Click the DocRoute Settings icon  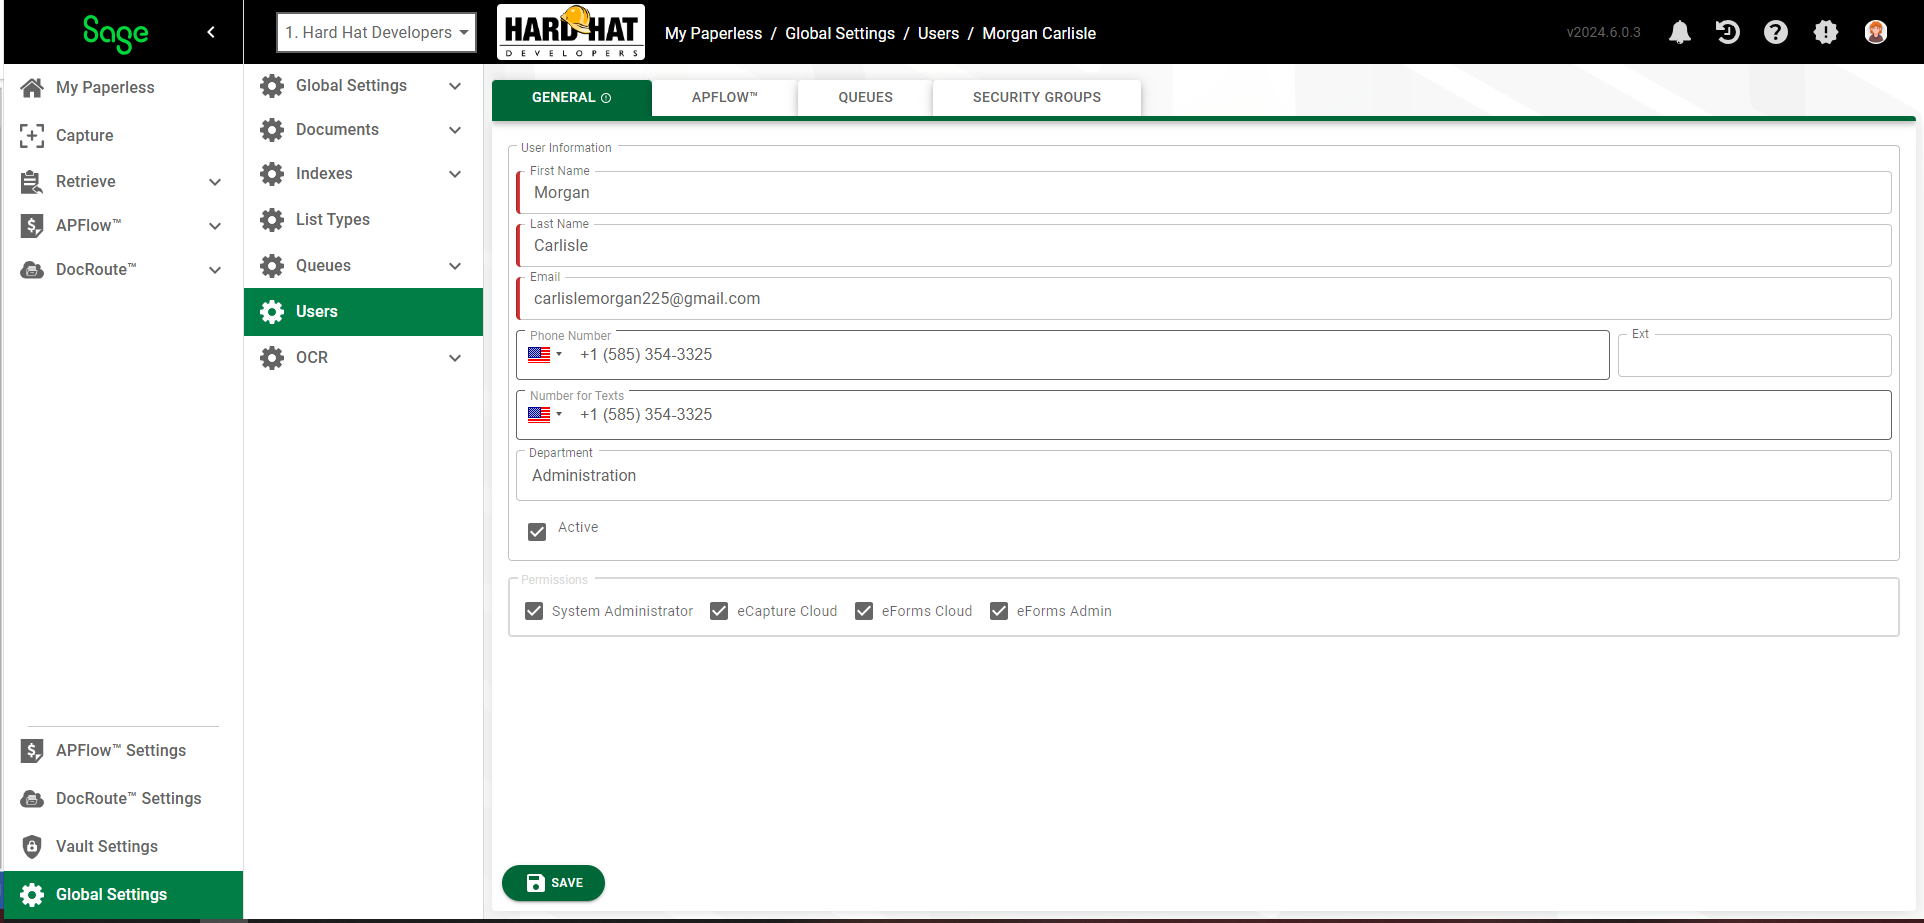point(32,798)
